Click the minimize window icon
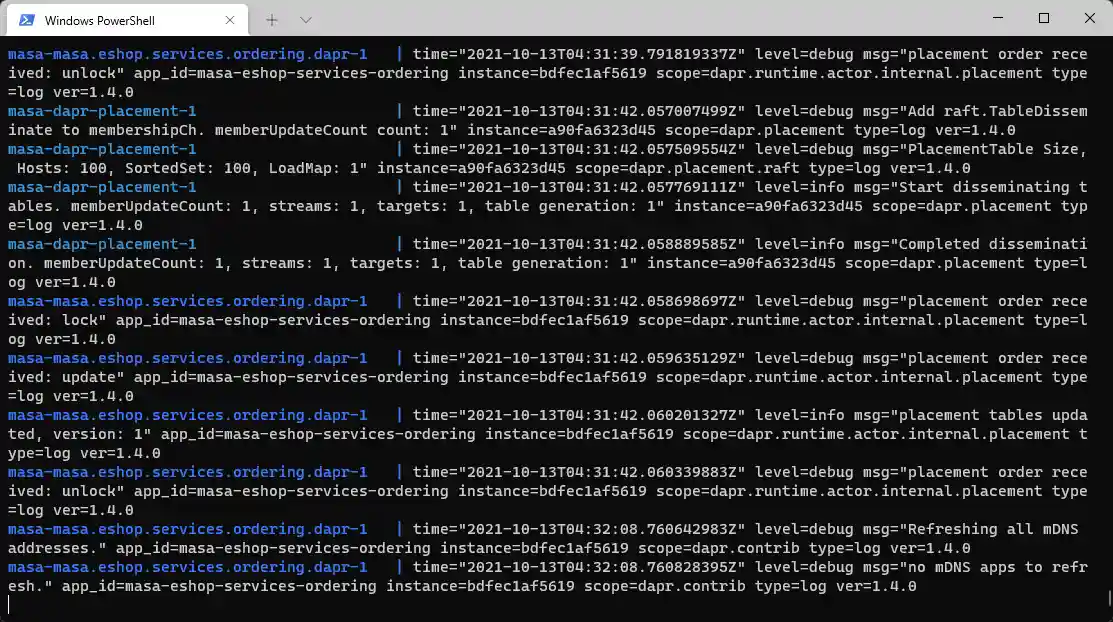 [996, 19]
